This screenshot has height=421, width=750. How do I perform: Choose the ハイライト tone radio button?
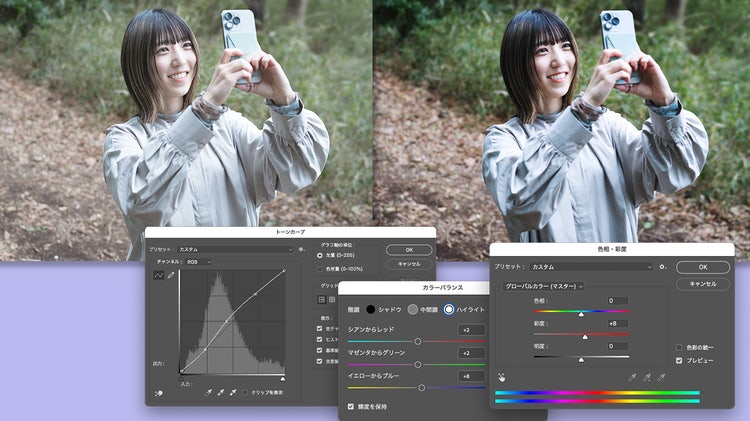(449, 310)
